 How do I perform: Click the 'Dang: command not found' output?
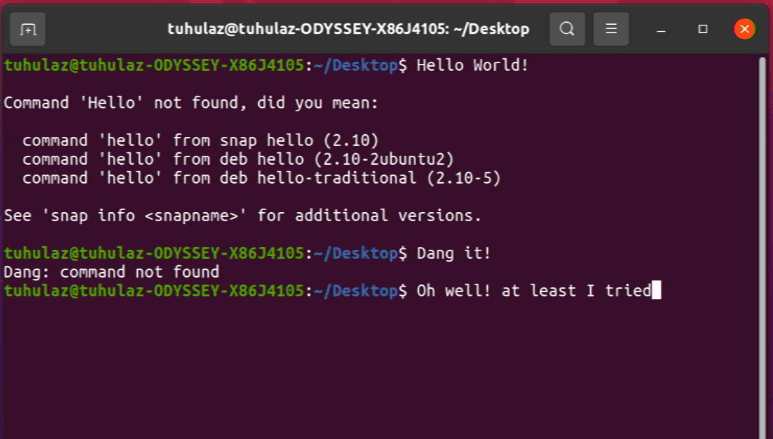click(x=111, y=272)
